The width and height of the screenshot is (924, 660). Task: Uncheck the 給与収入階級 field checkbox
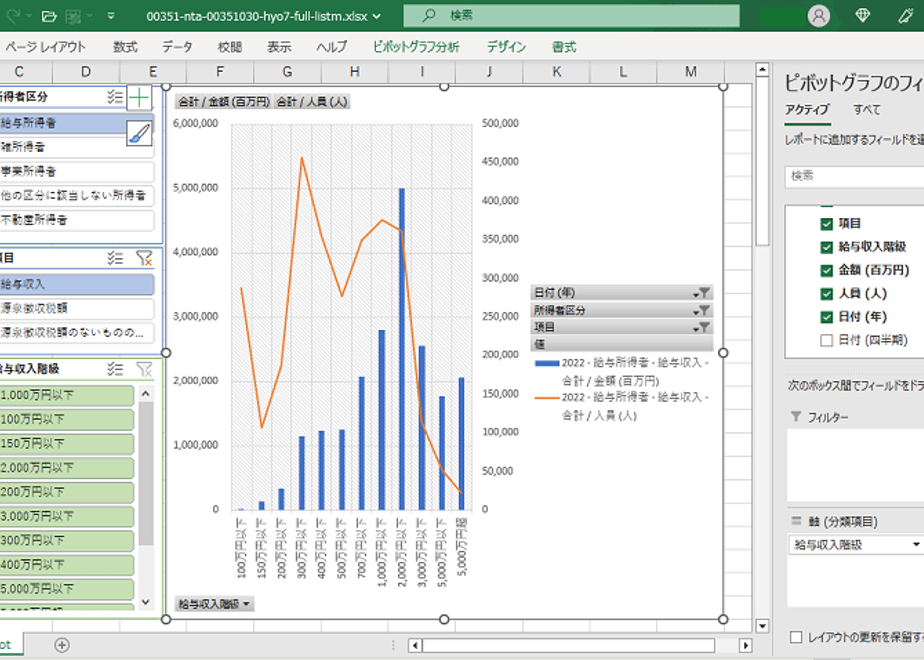(x=826, y=247)
